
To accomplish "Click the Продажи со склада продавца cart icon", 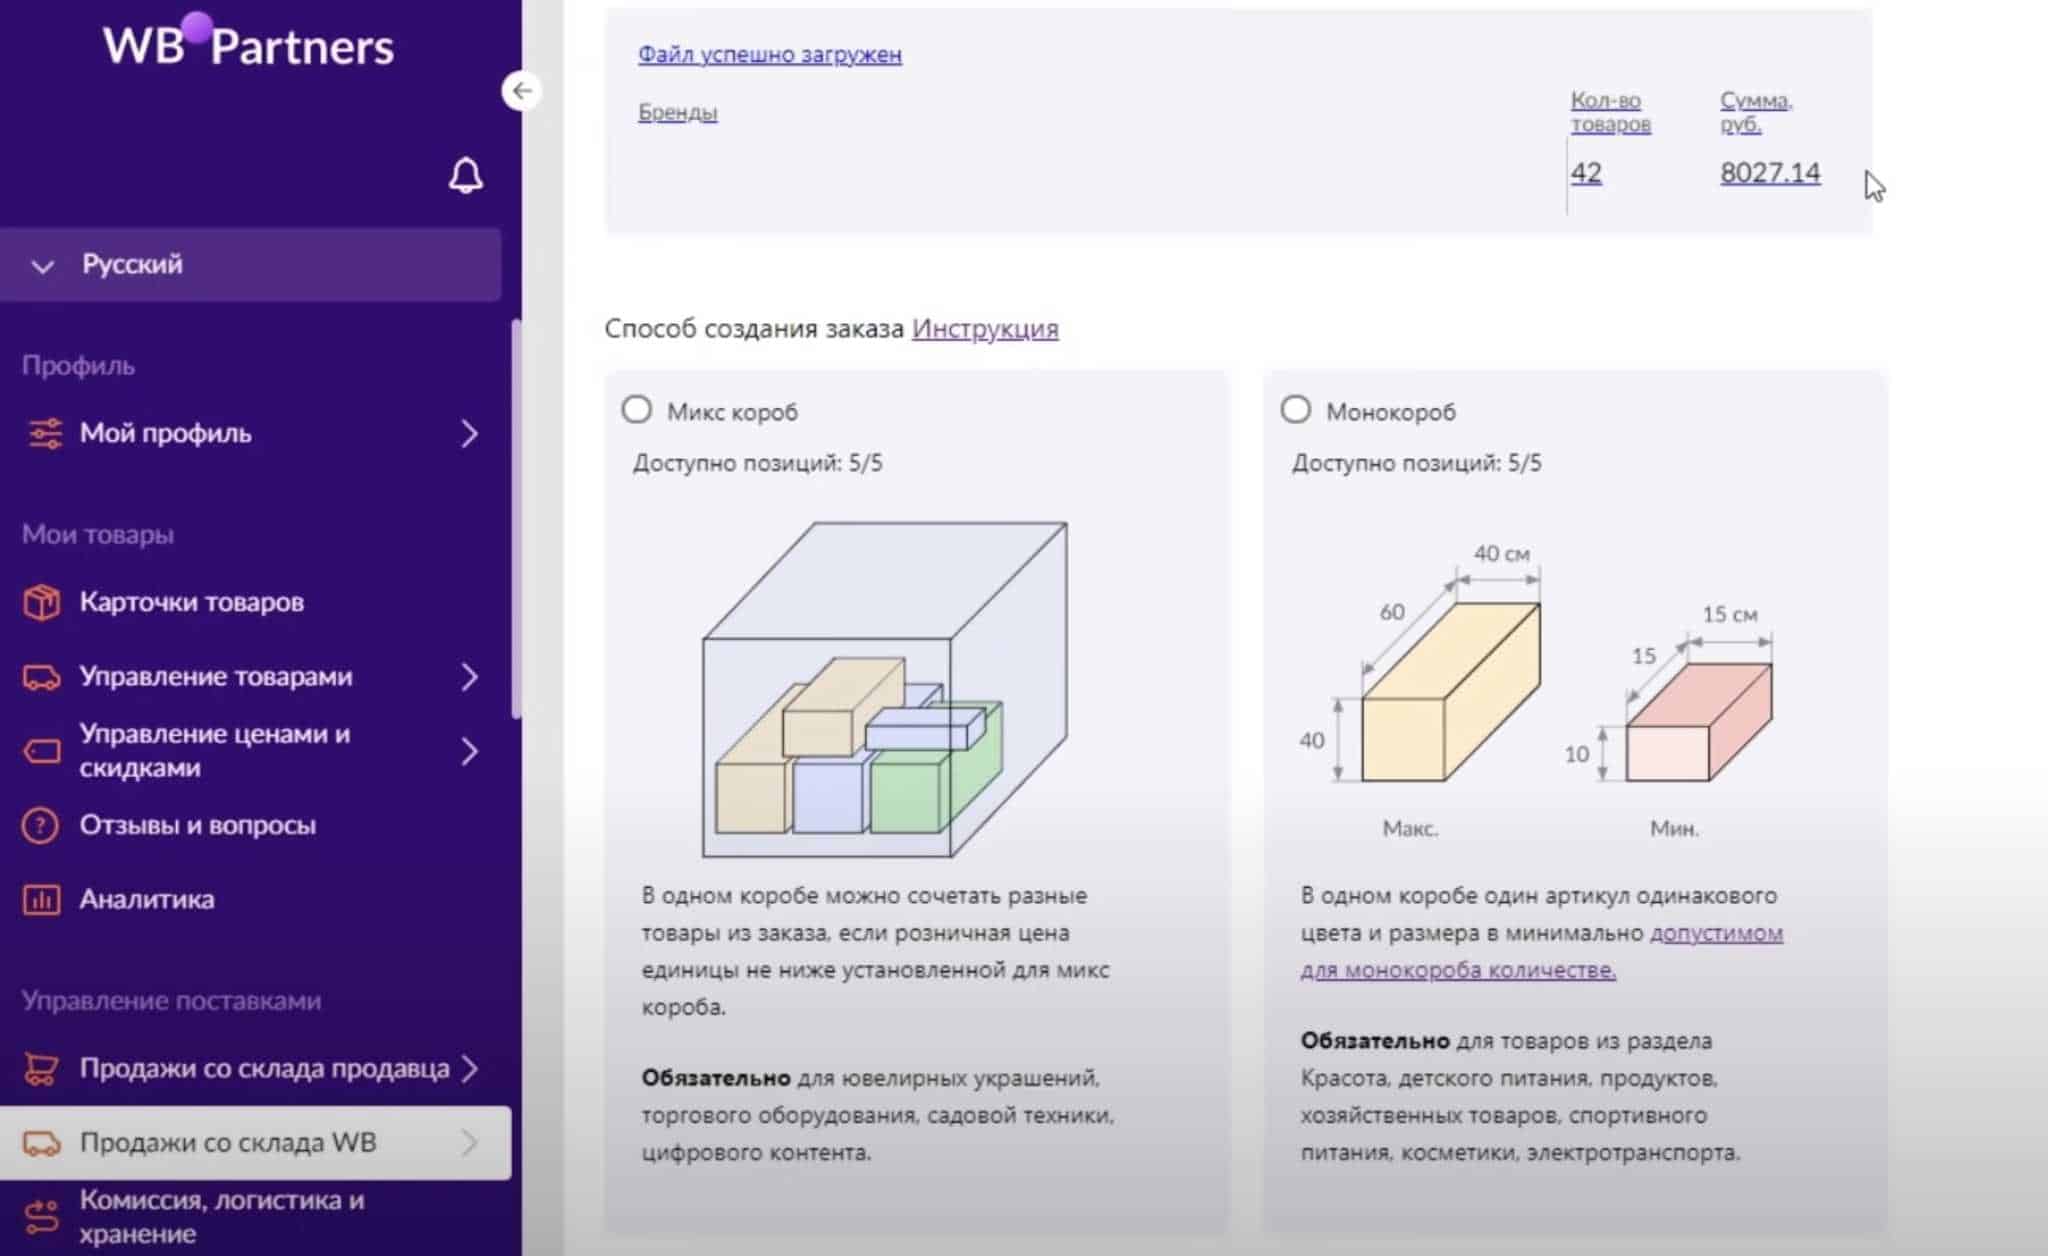I will click(x=41, y=1068).
